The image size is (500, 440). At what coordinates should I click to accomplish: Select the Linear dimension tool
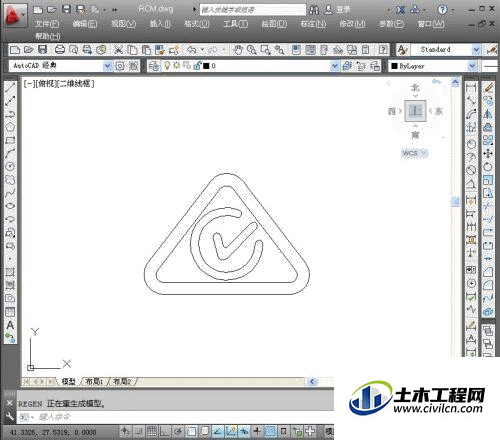(x=471, y=88)
